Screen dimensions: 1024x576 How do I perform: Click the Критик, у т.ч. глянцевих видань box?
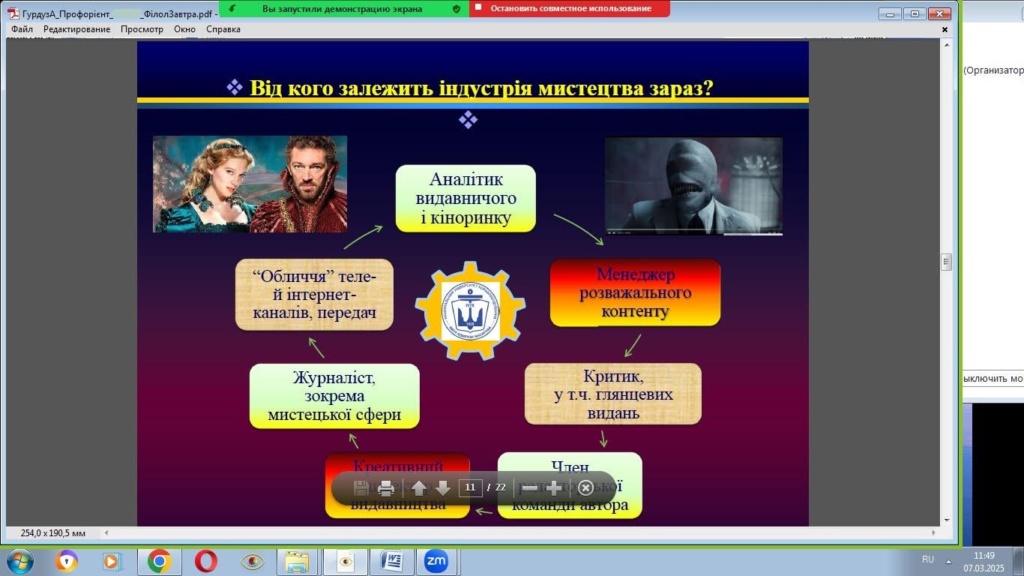tap(613, 394)
